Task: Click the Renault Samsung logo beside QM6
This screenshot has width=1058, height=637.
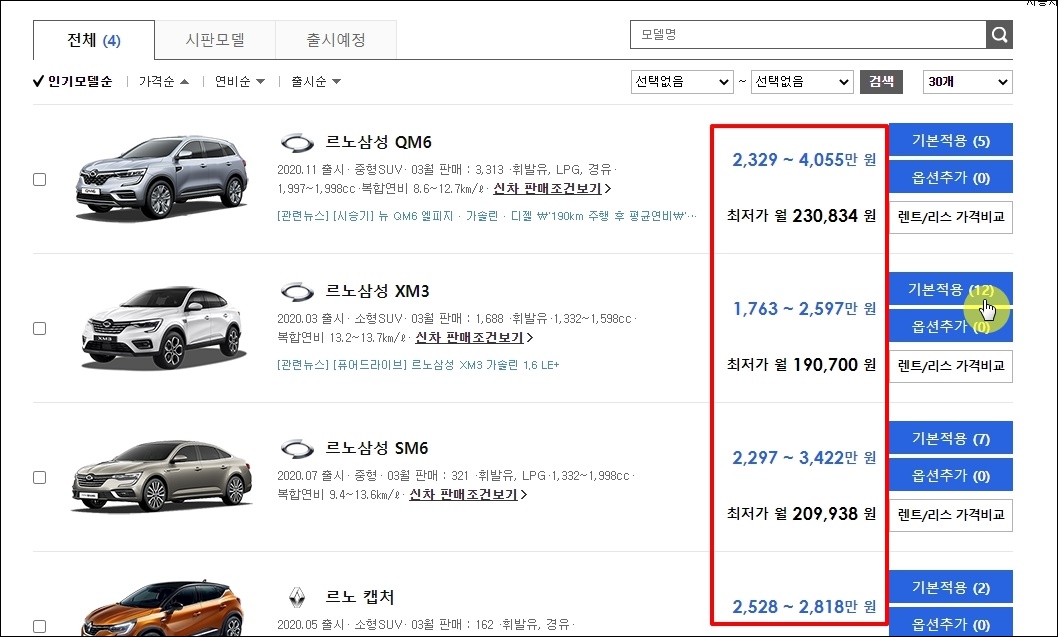Action: pos(297,143)
